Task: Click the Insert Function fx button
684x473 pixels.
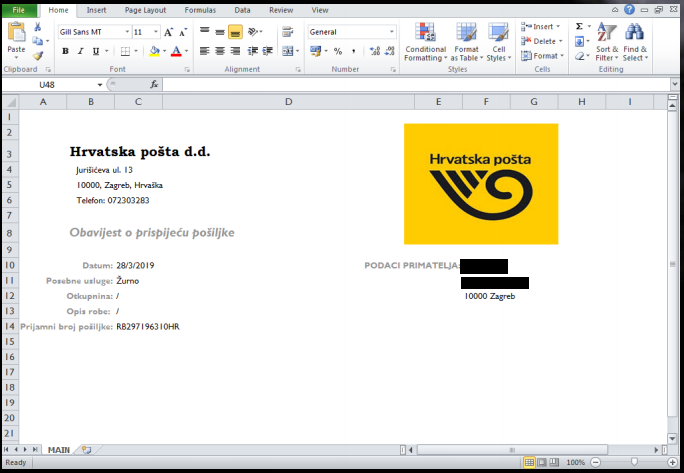Action: [x=154, y=85]
